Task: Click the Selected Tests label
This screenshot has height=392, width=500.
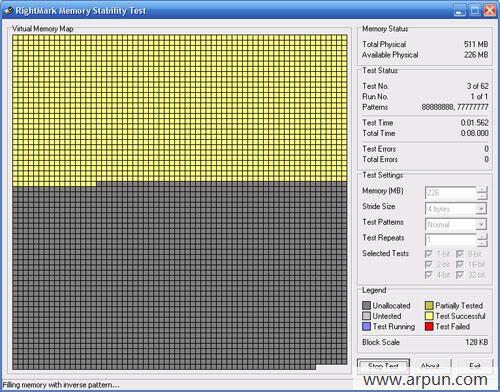Action: point(385,253)
